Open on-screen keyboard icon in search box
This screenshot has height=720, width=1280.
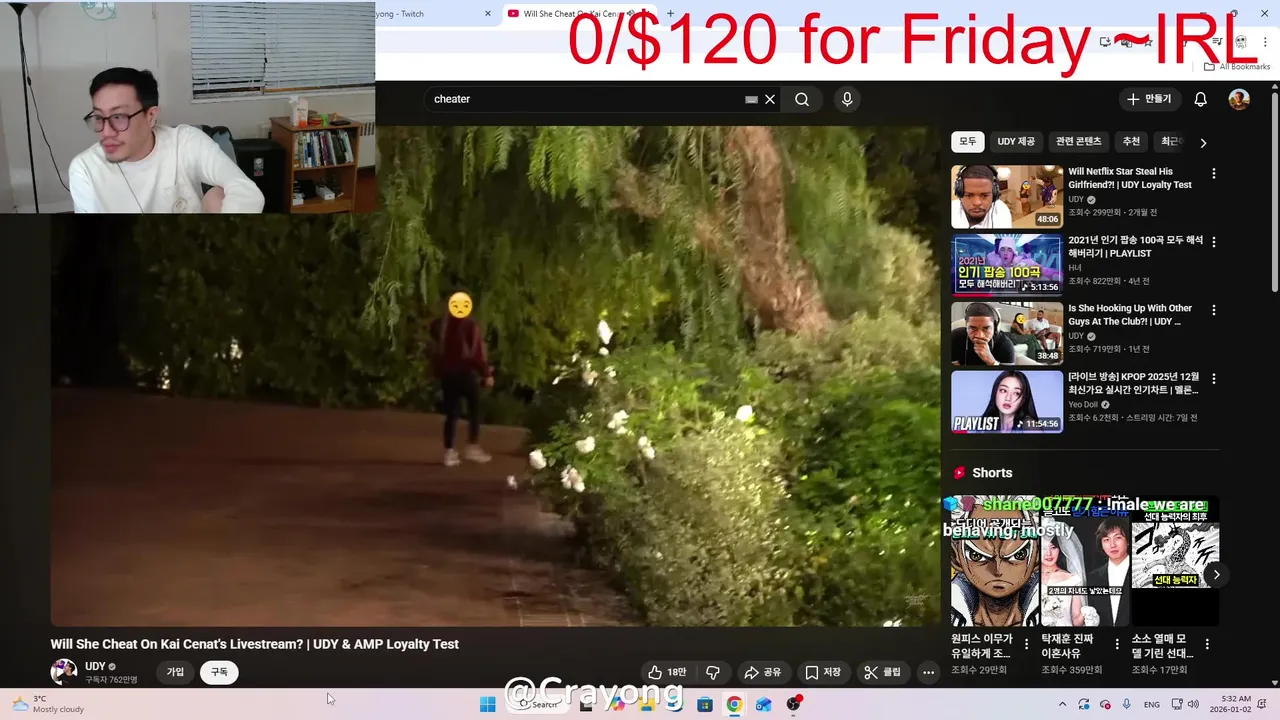pos(751,99)
